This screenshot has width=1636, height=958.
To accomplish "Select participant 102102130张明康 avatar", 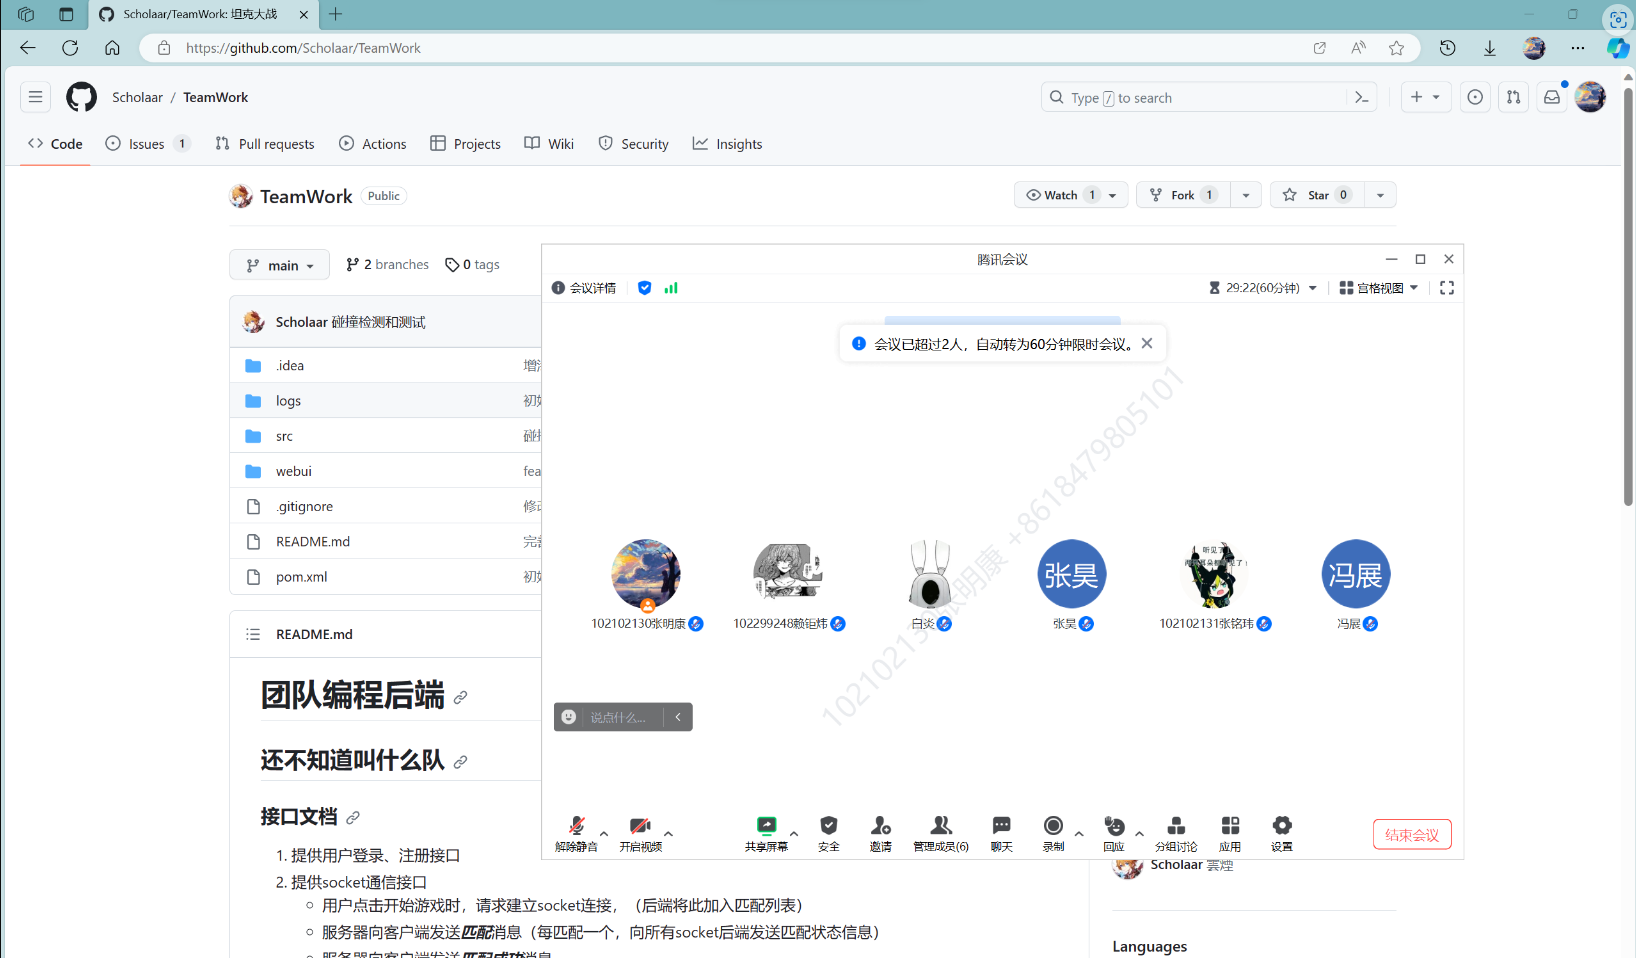I will tap(646, 574).
